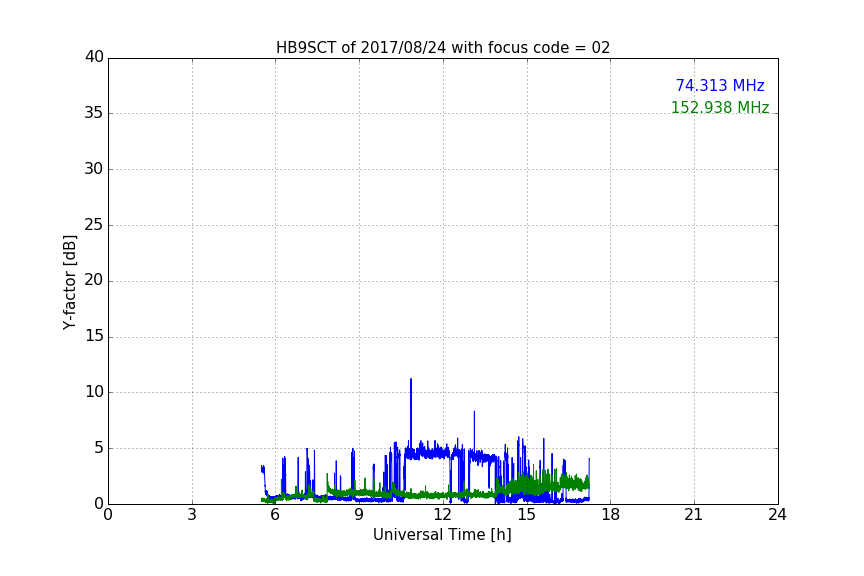Select the blue 74.313 MHz legend label
864x576 pixels.
720,85
